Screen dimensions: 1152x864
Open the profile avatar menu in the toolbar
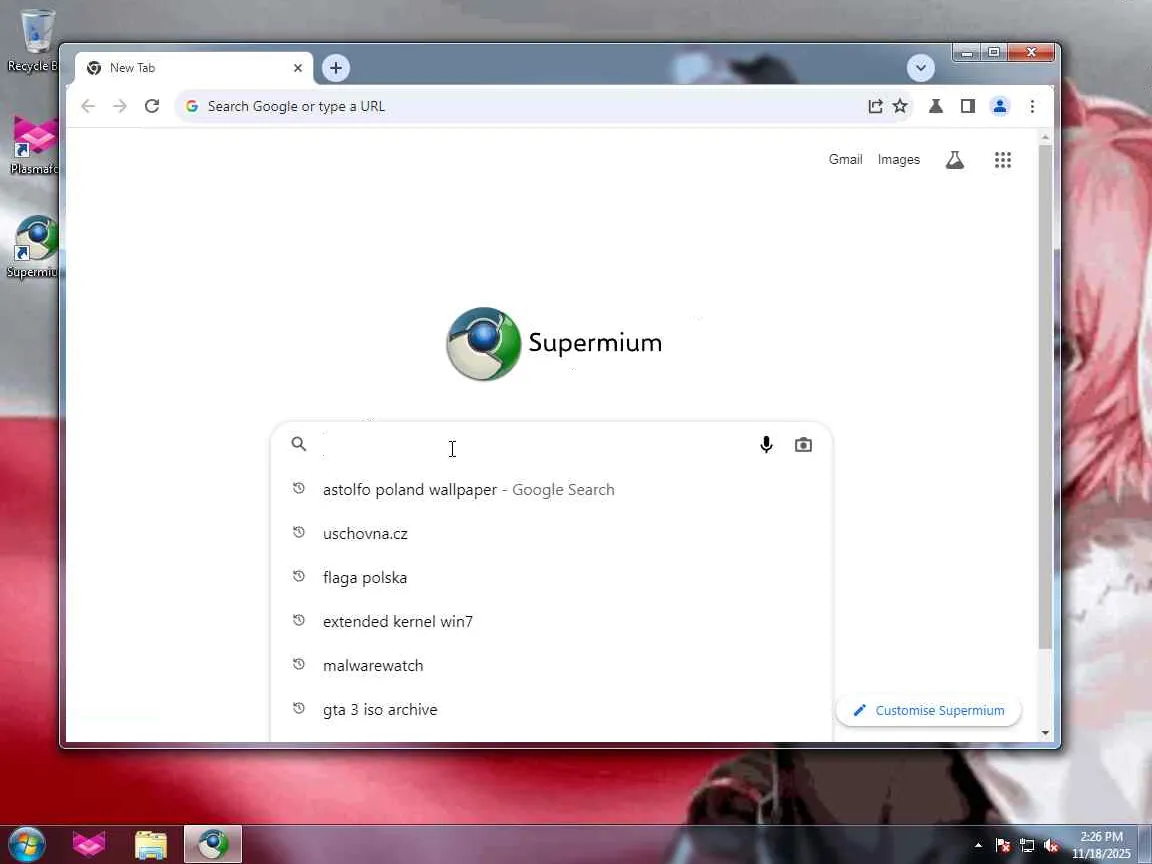pyautogui.click(x=1000, y=107)
